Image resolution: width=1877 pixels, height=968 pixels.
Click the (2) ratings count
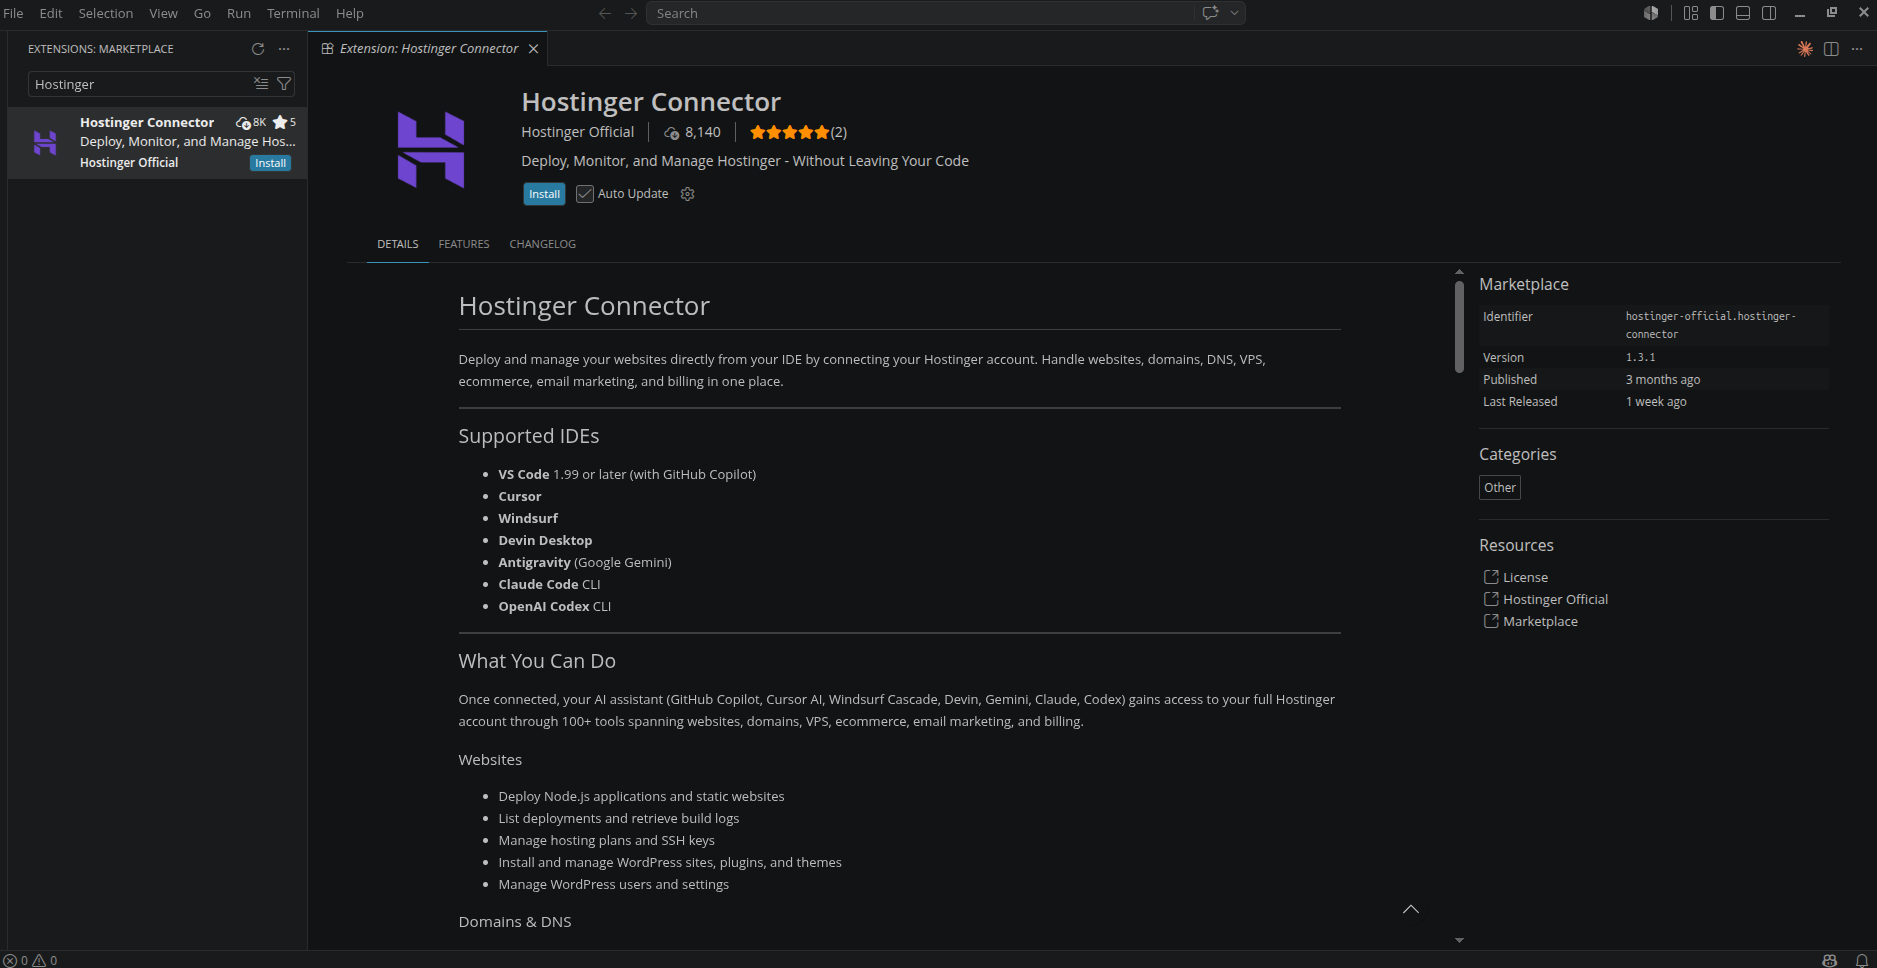(x=839, y=132)
